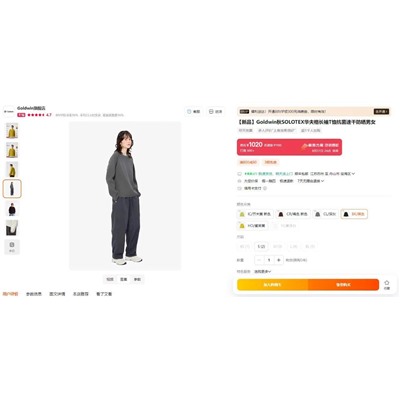Screen dimensions: 400x400
Task: Open the second tab below product image
Action: tap(34, 294)
